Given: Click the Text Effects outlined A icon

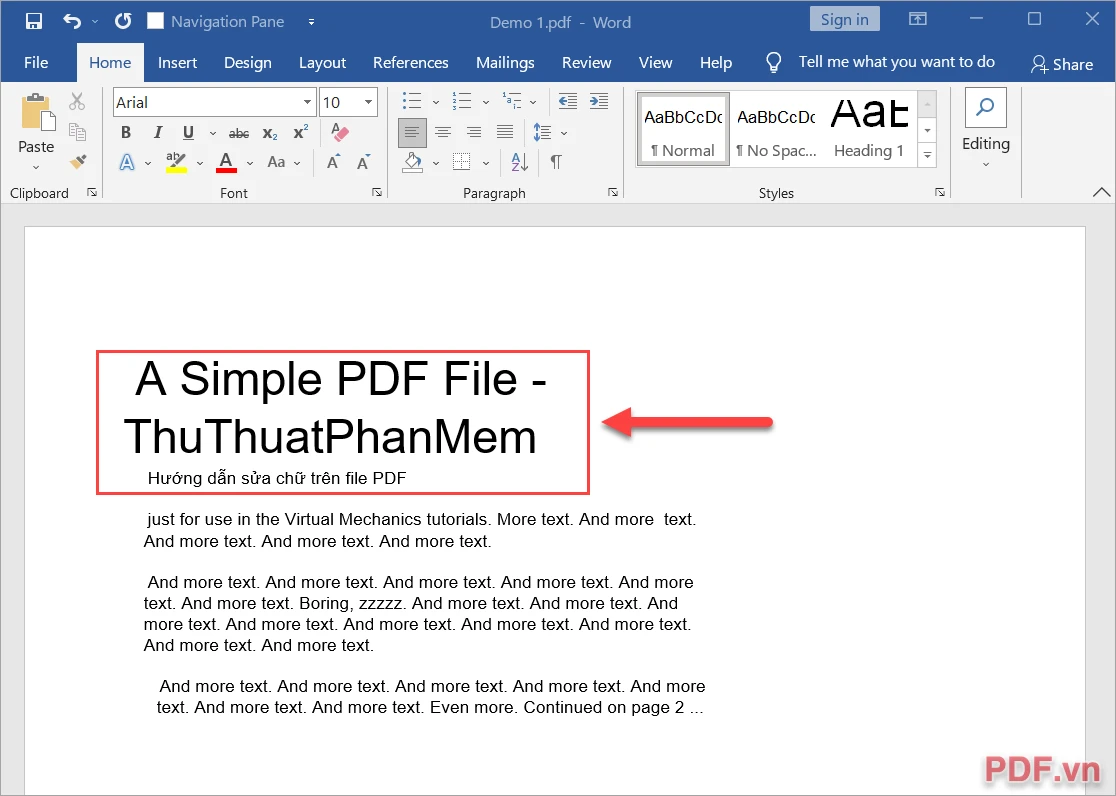Looking at the screenshot, I should coord(127,162).
